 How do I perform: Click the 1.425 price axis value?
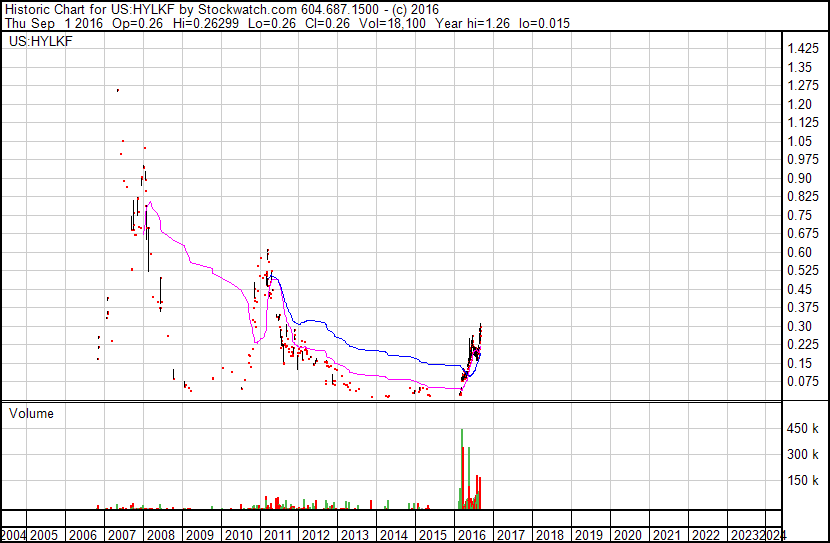pos(803,48)
